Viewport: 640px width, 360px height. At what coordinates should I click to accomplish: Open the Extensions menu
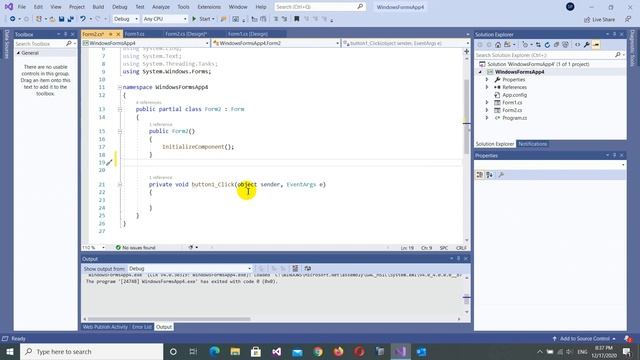[209, 7]
